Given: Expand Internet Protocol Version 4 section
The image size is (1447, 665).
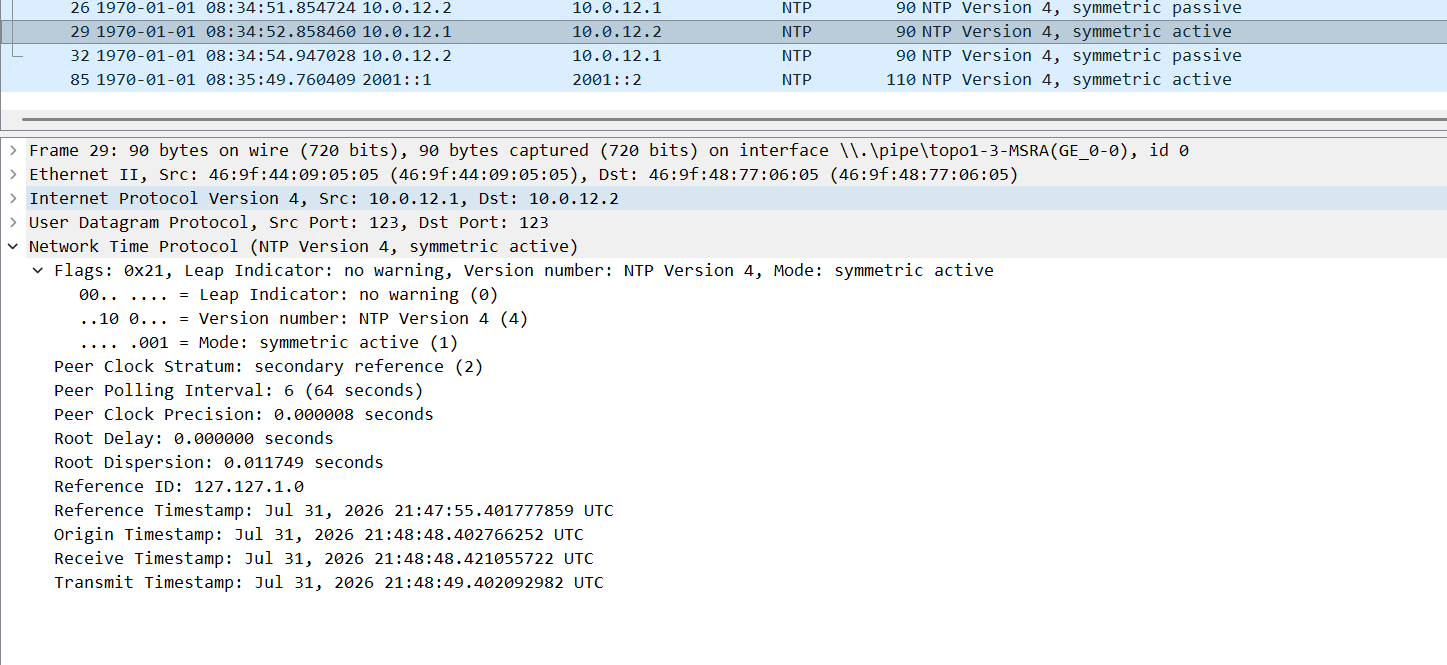Looking at the screenshot, I should tap(13, 199).
